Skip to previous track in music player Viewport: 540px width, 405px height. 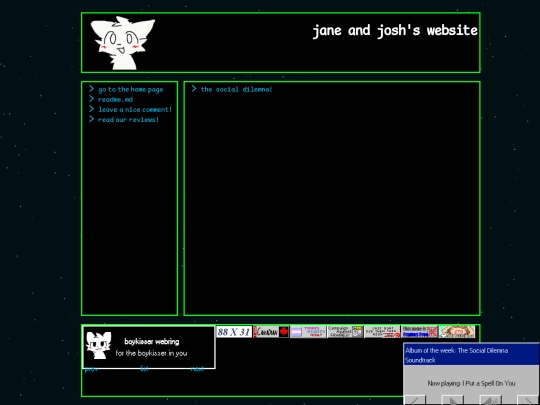click(414, 401)
